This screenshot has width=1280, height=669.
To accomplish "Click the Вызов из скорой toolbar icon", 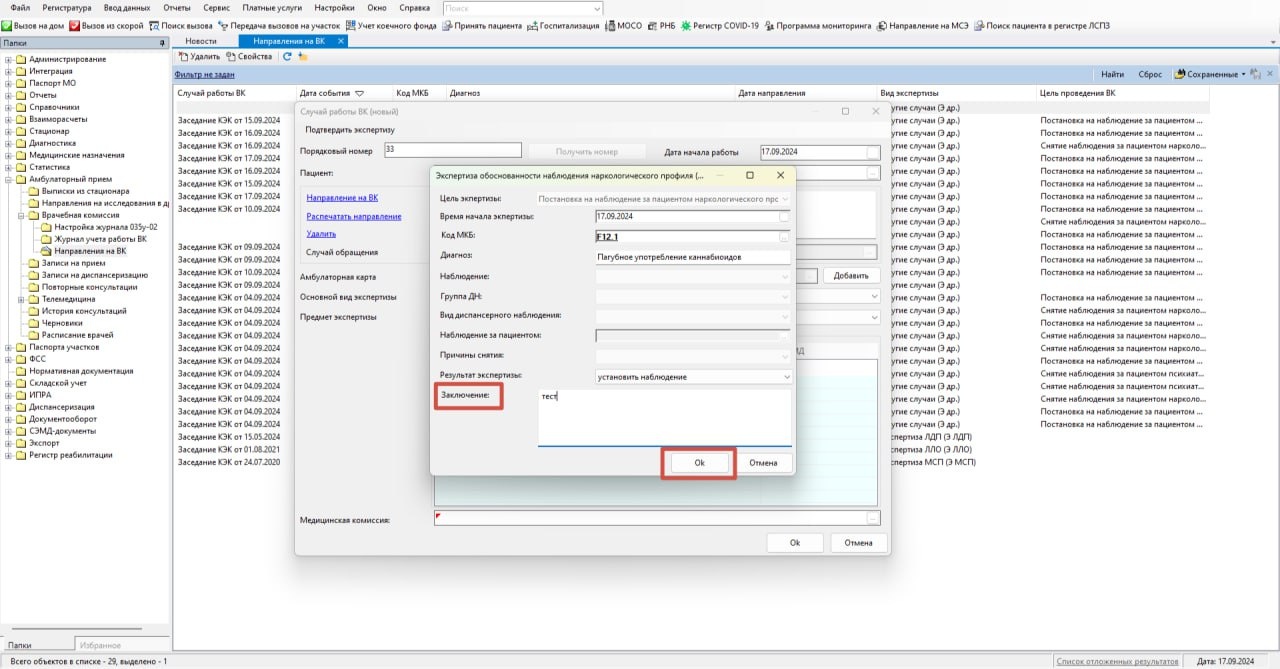I will tap(75, 25).
